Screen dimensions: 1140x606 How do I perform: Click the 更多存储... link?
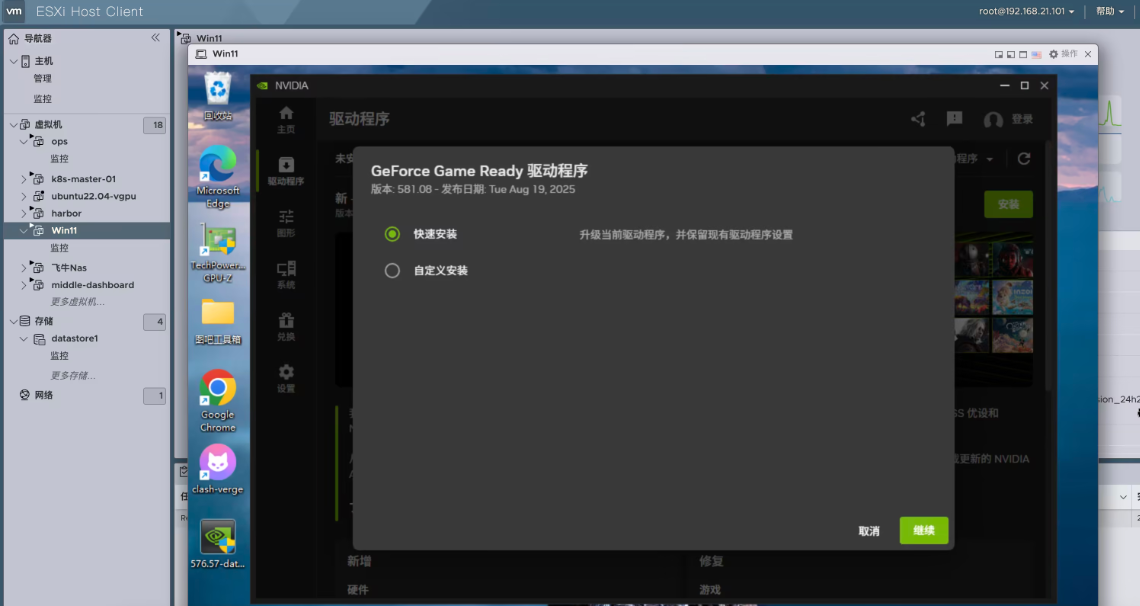tap(73, 376)
